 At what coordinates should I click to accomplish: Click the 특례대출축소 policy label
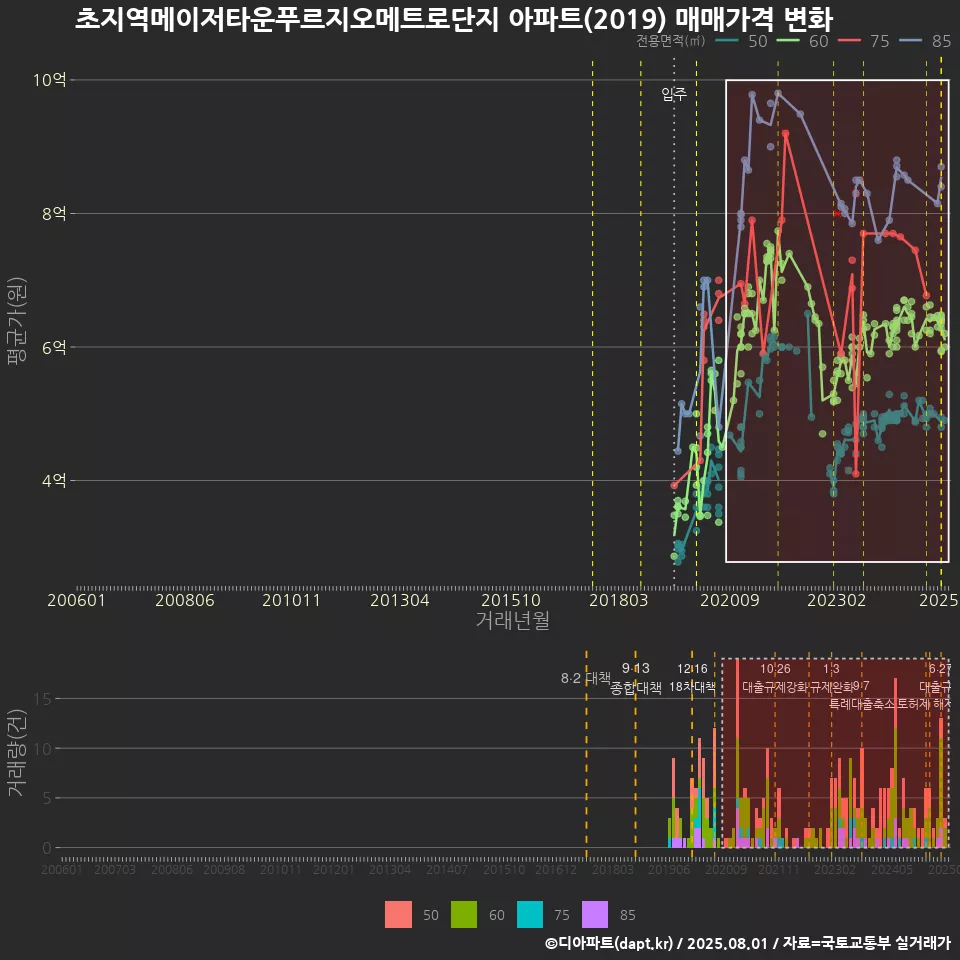pos(863,704)
